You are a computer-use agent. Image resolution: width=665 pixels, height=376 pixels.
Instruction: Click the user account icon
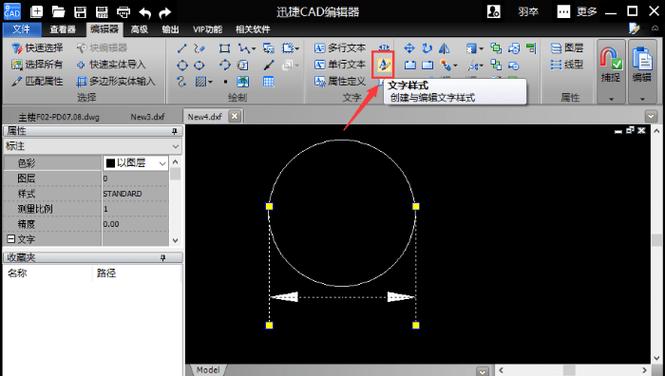(x=494, y=11)
